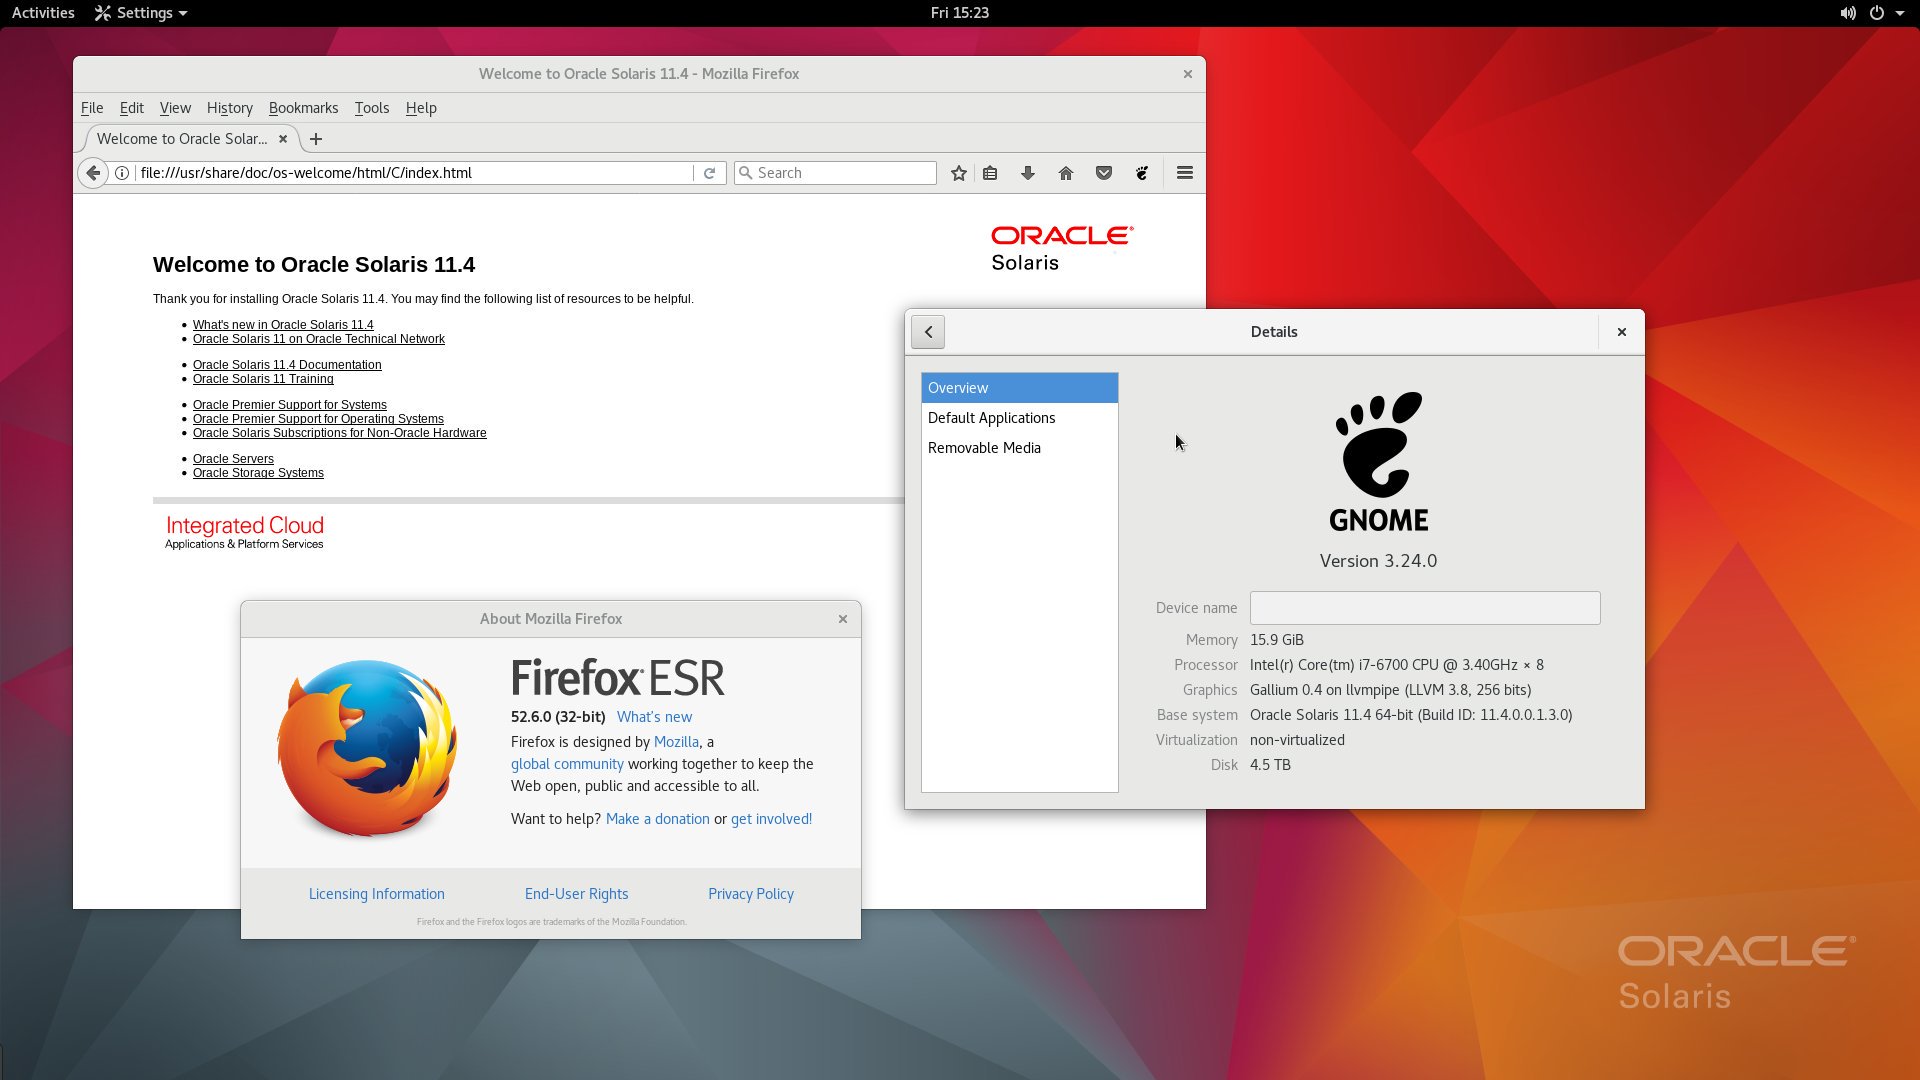Go back in Details settings window
The width and height of the screenshot is (1920, 1080).
pyautogui.click(x=928, y=332)
